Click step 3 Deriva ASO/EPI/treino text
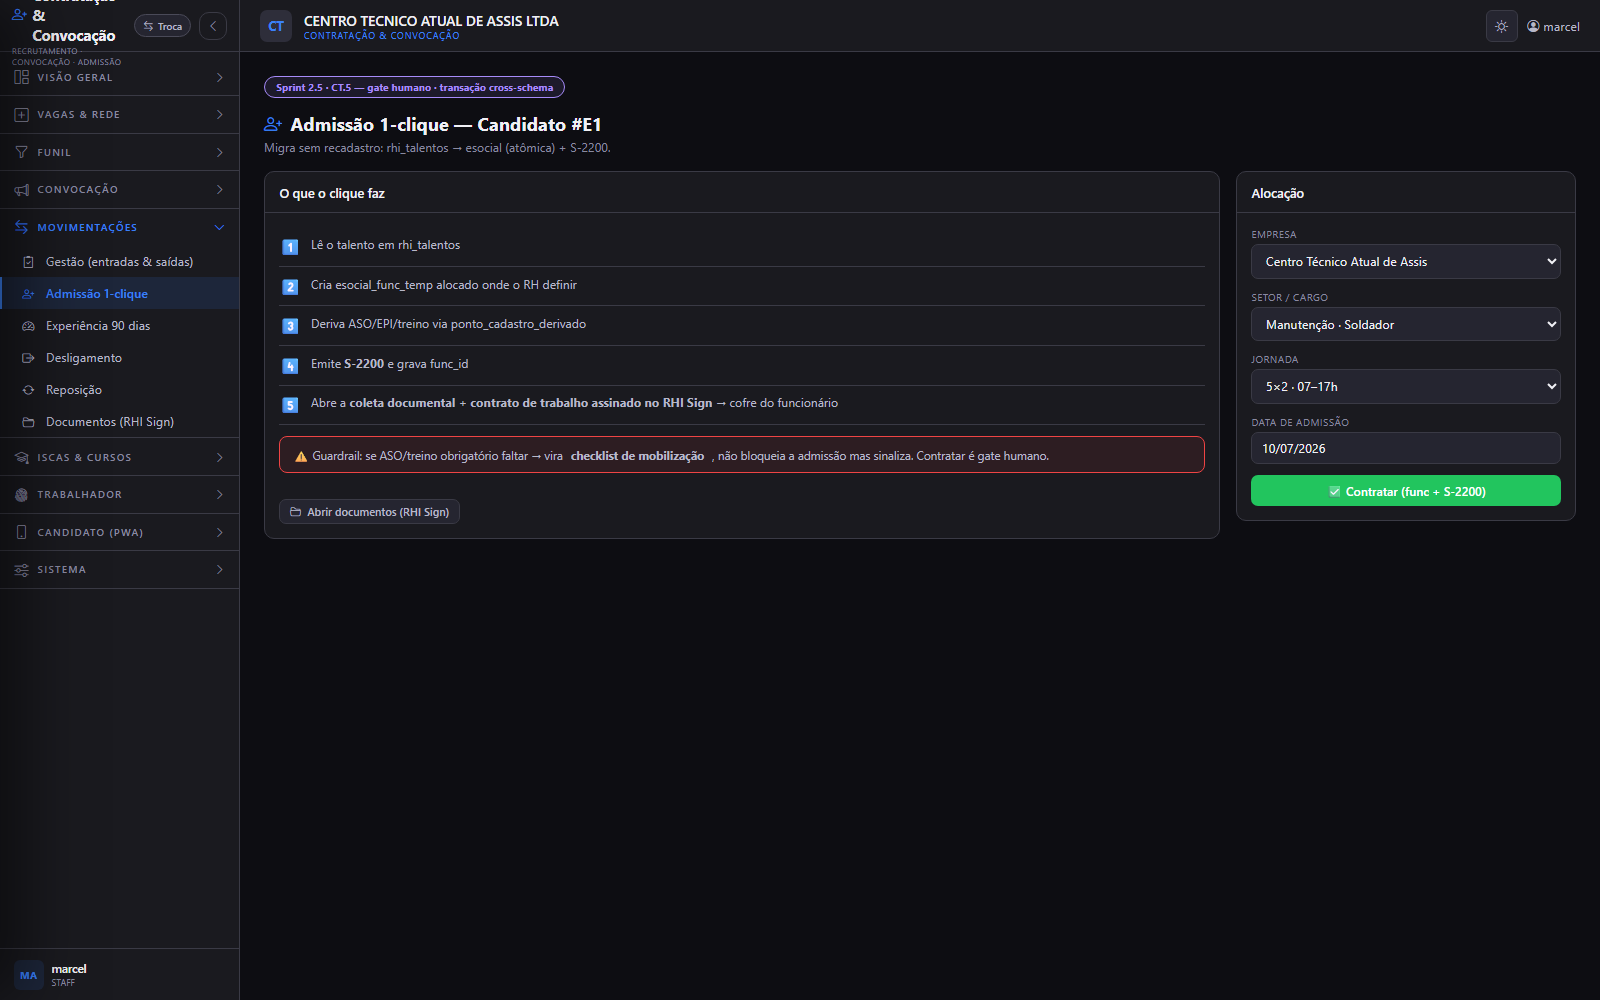Image resolution: width=1600 pixels, height=1000 pixels. [x=448, y=324]
